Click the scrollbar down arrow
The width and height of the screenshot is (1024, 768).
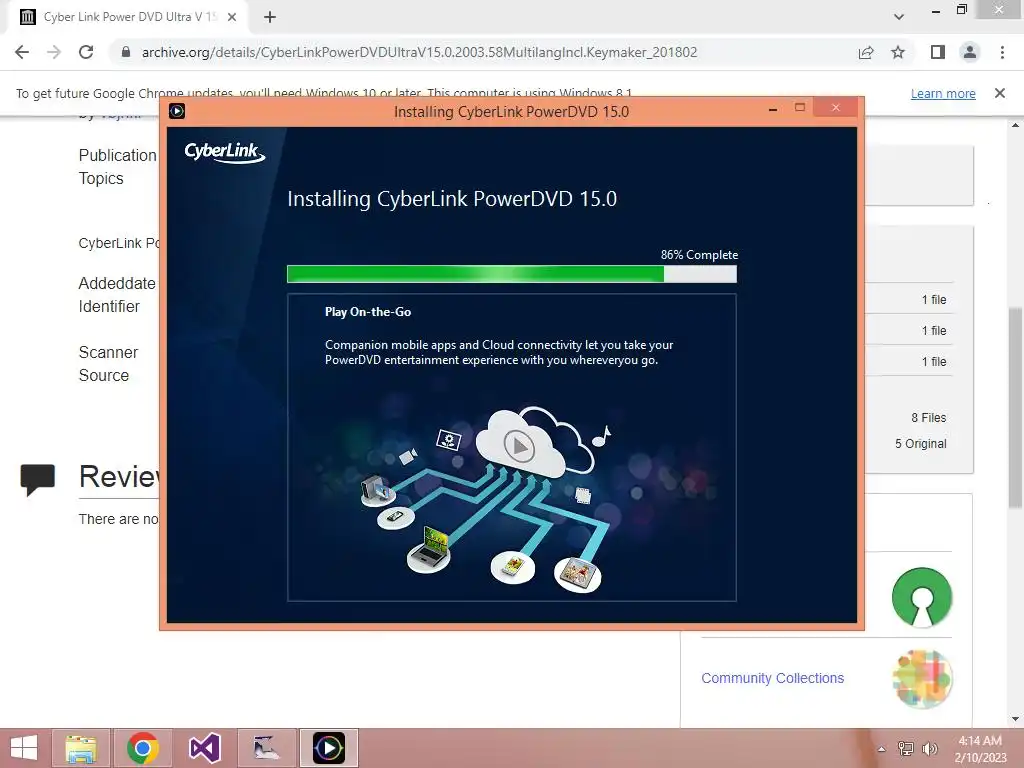click(x=1016, y=719)
